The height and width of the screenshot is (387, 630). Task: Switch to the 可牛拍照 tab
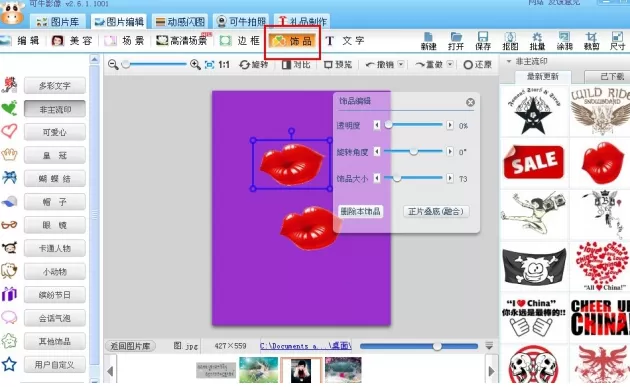241,22
